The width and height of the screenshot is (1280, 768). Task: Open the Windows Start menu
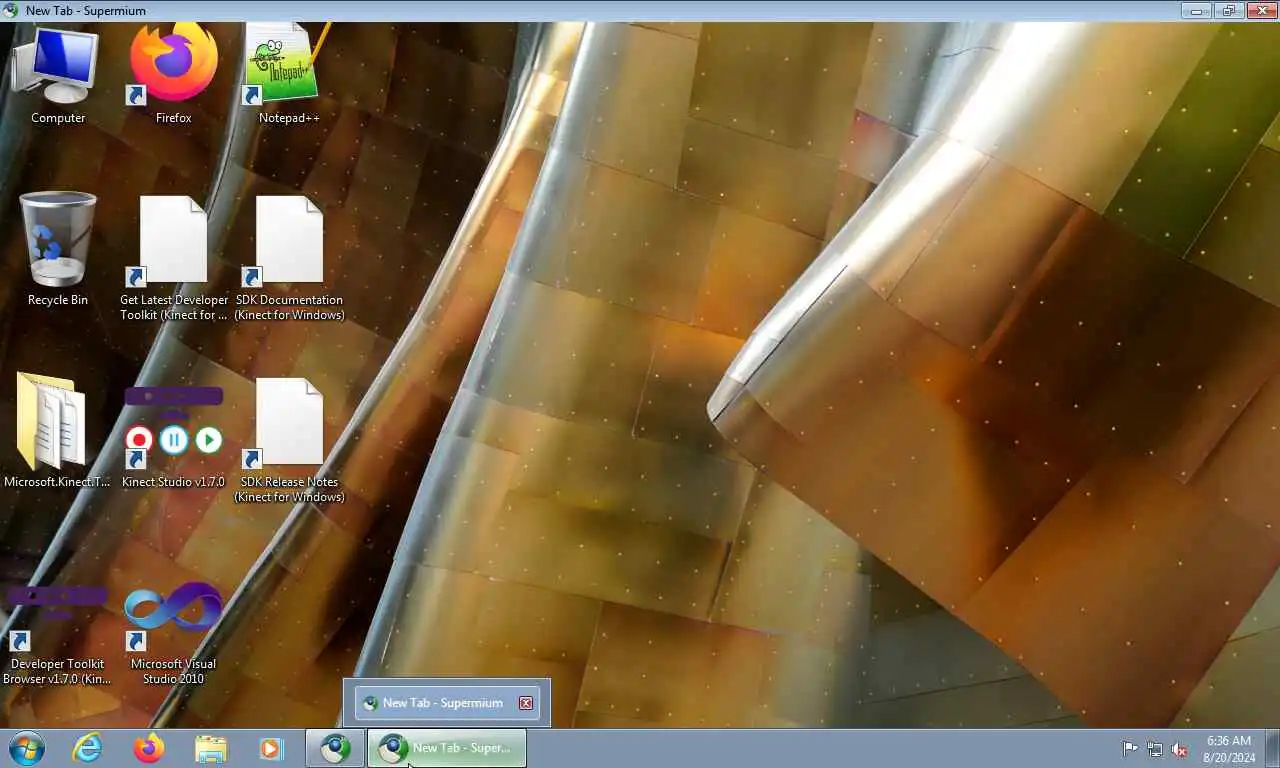[27, 748]
